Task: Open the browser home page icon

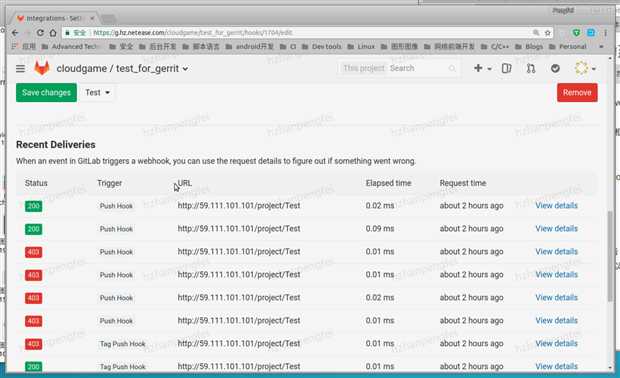Action: [x=53, y=33]
